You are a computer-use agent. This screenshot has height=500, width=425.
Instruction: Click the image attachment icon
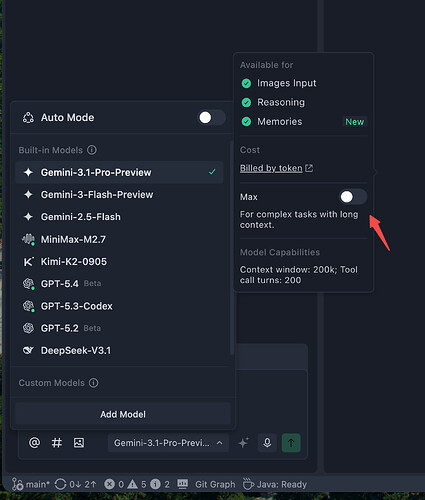coord(79,443)
